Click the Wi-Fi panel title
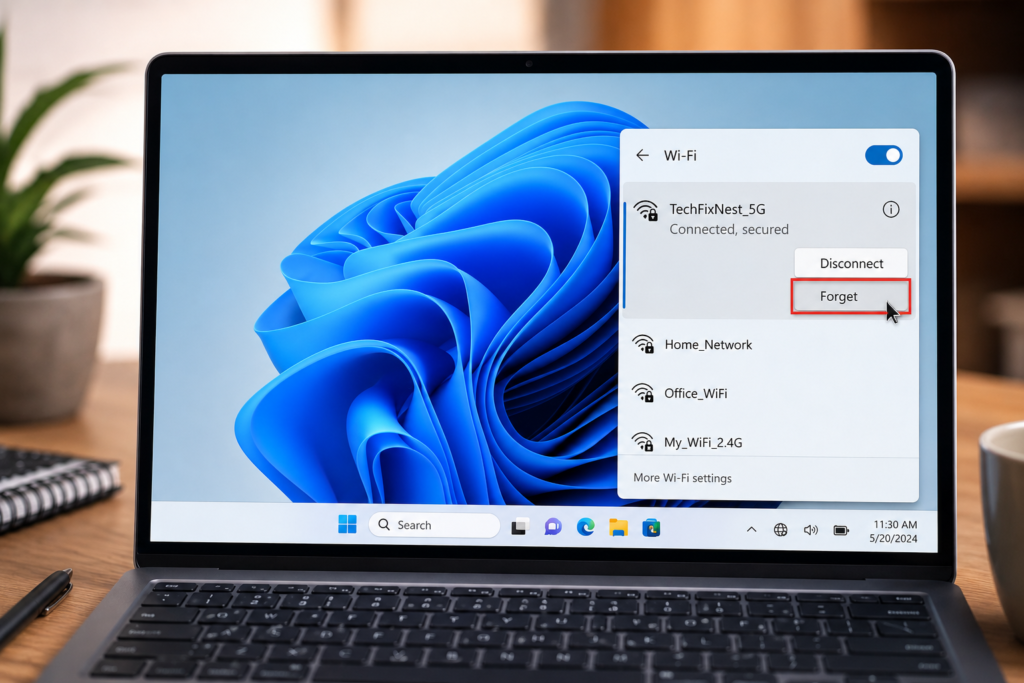The width and height of the screenshot is (1024, 683). [680, 155]
